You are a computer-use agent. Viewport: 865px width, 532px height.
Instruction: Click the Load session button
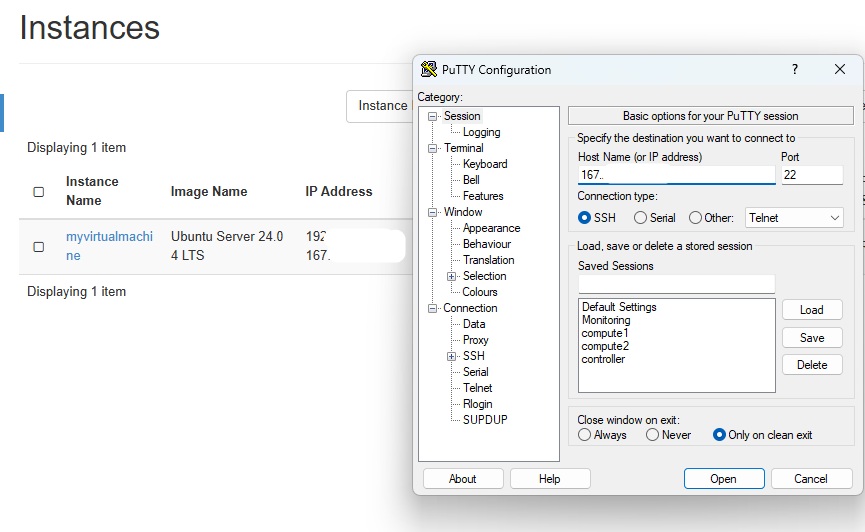point(811,310)
